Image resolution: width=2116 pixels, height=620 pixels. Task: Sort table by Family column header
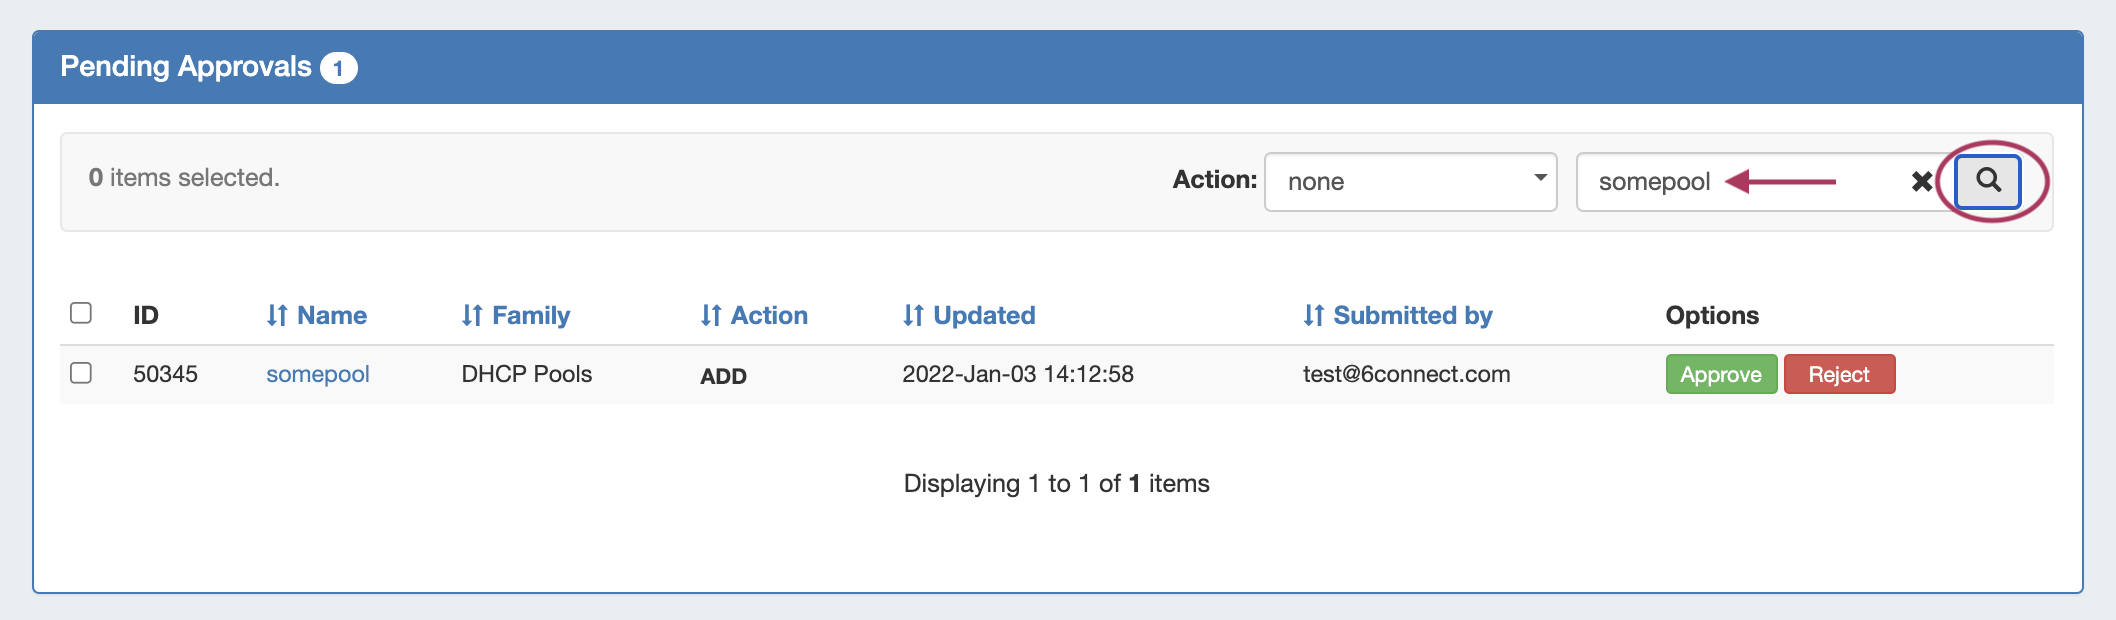pyautogui.click(x=531, y=316)
